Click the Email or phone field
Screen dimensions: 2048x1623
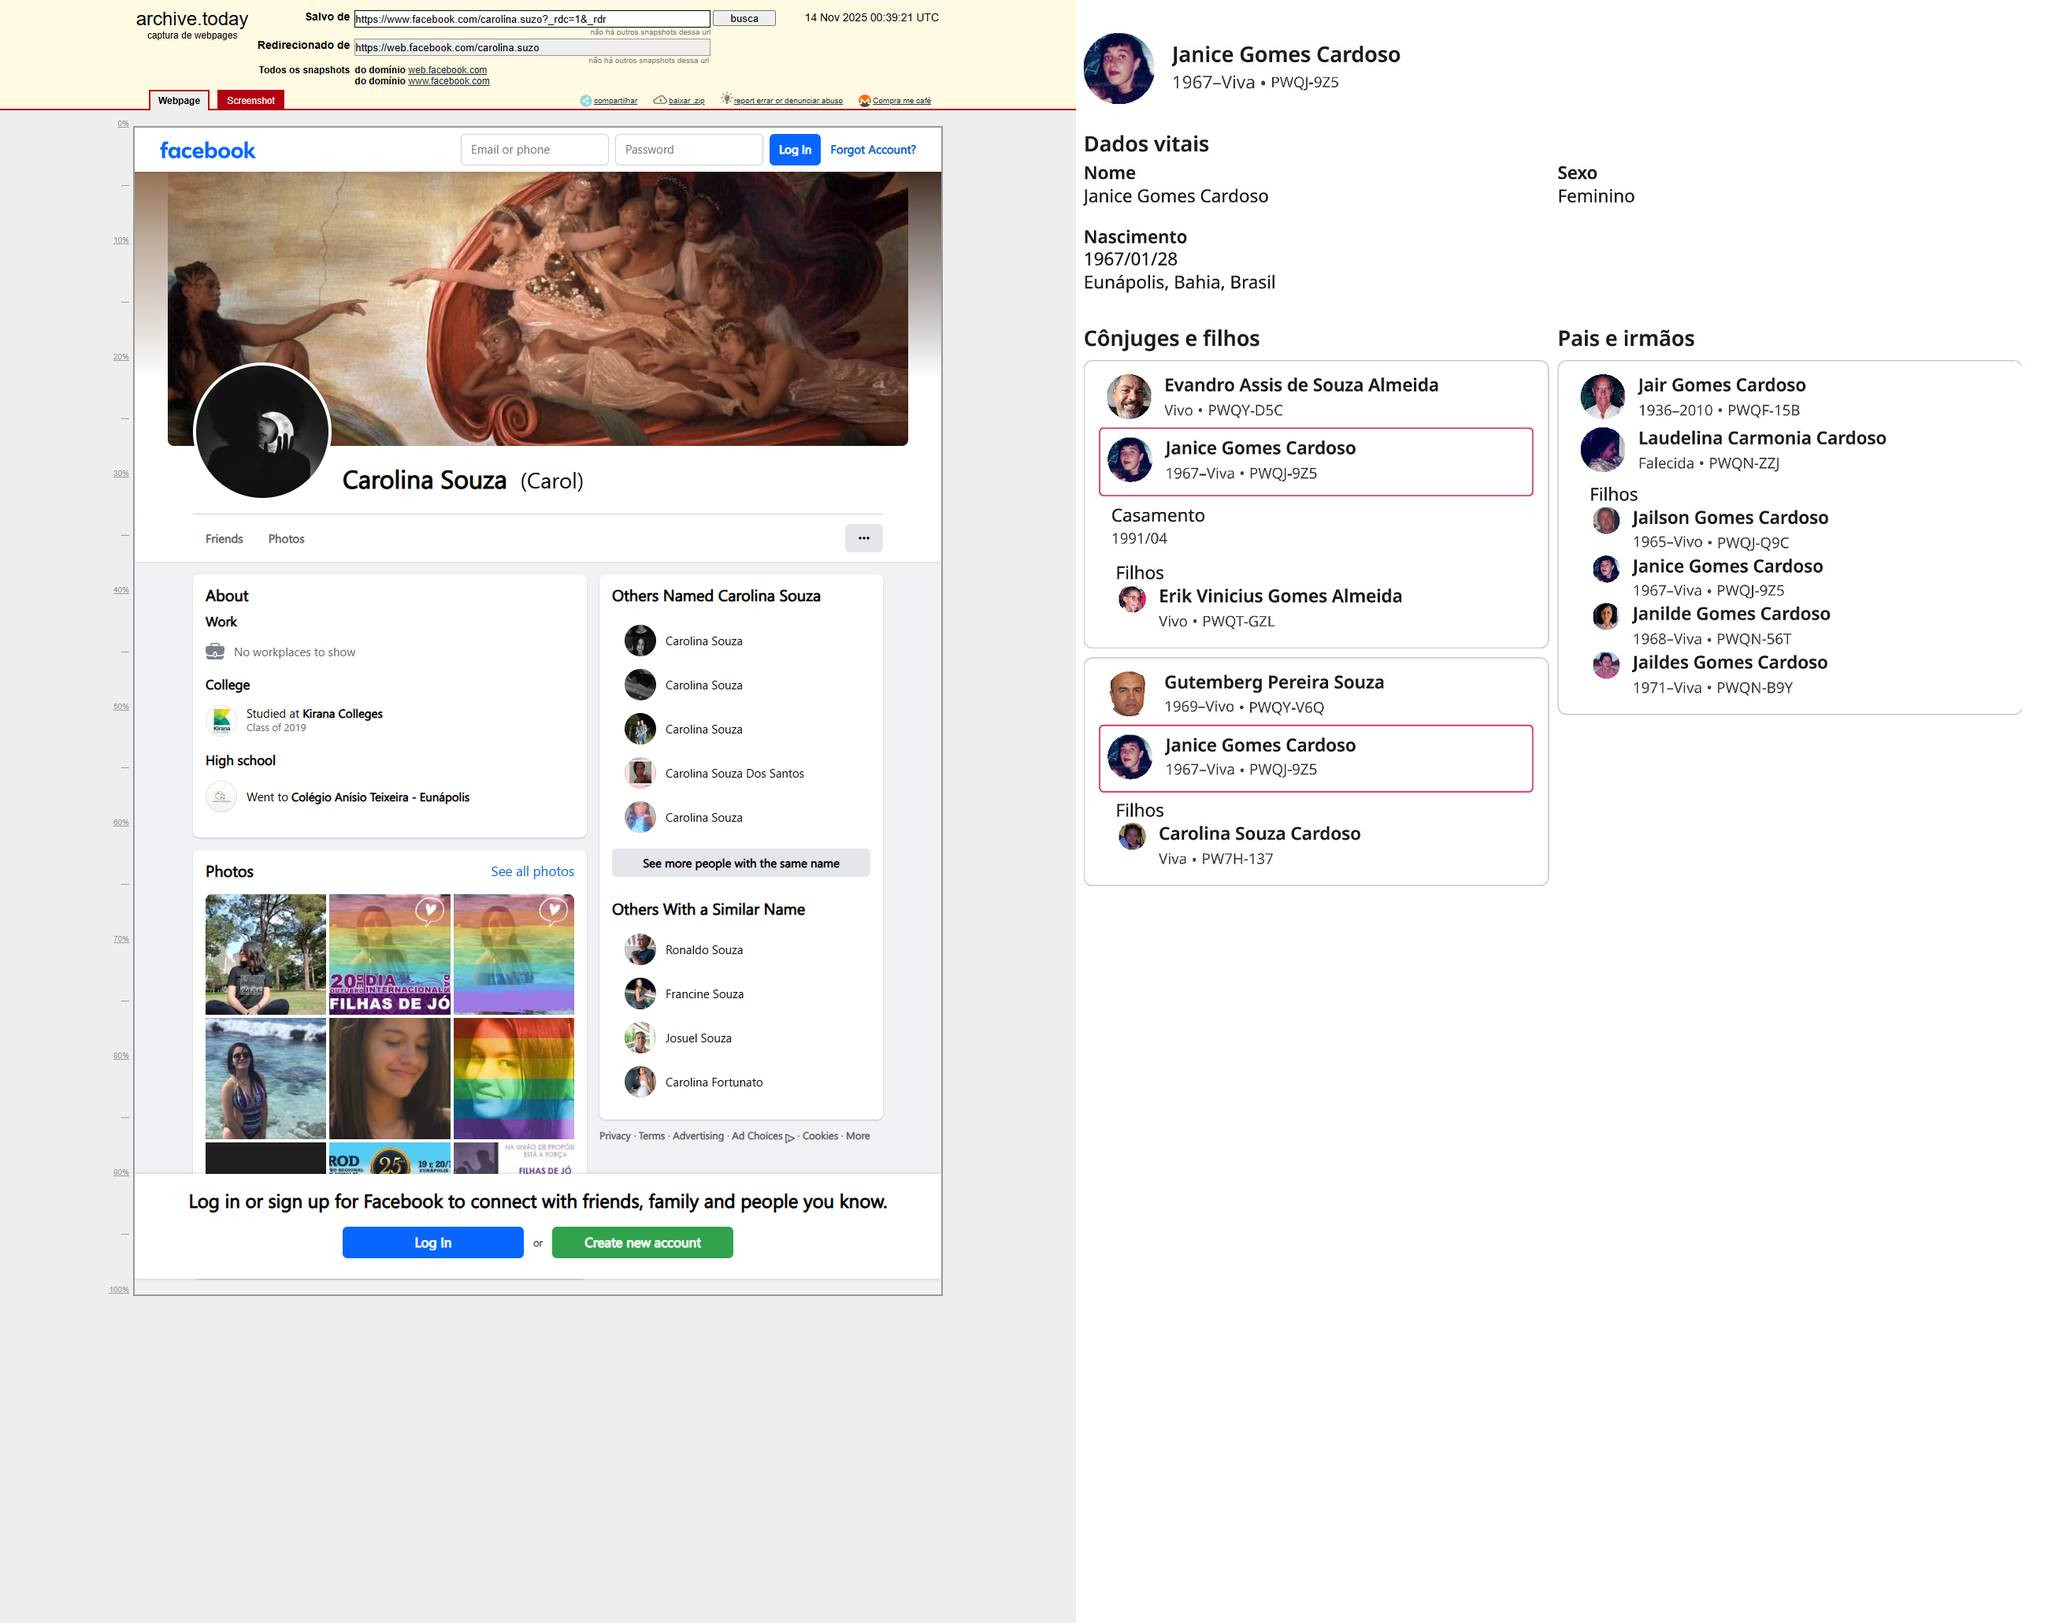pyautogui.click(x=534, y=150)
